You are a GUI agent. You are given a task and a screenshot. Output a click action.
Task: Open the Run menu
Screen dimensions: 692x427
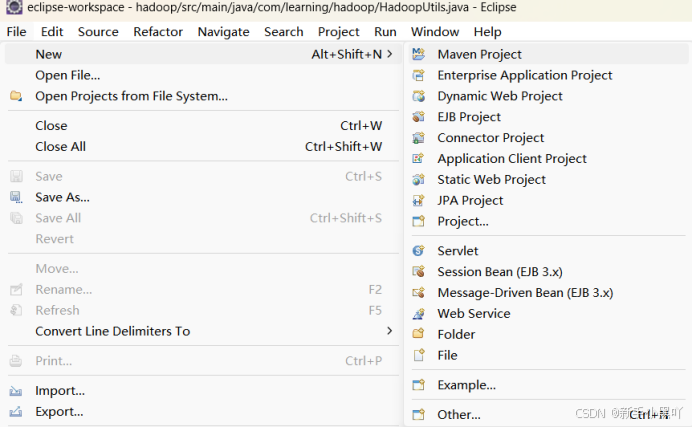[x=385, y=32]
